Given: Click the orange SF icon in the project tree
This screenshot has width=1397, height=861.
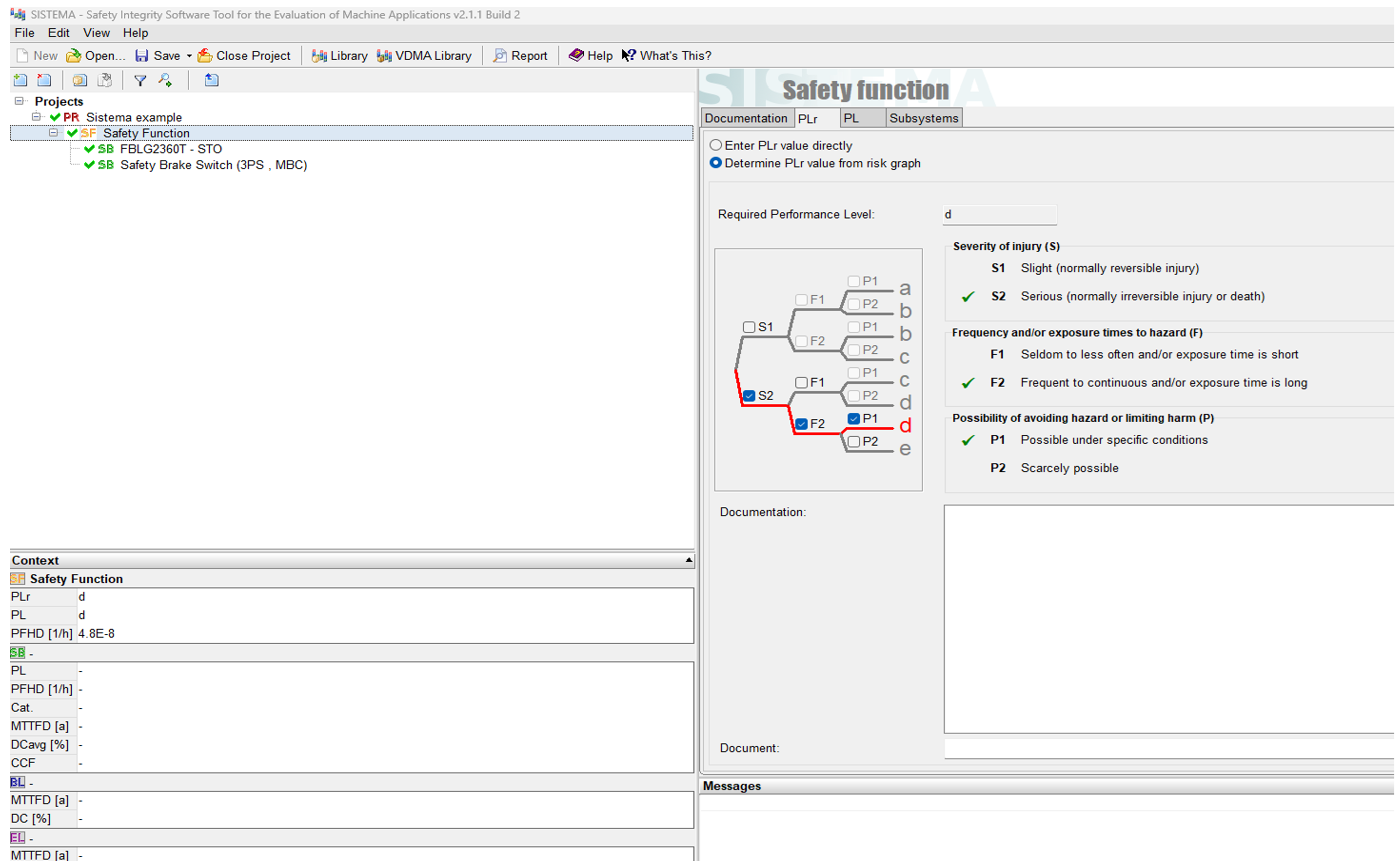Looking at the screenshot, I should (89, 133).
